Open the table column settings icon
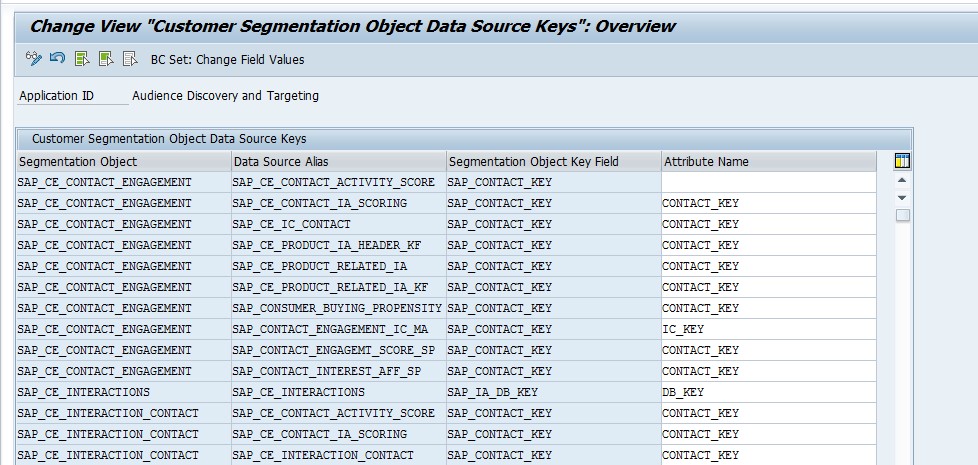978x465 pixels. coord(902,161)
